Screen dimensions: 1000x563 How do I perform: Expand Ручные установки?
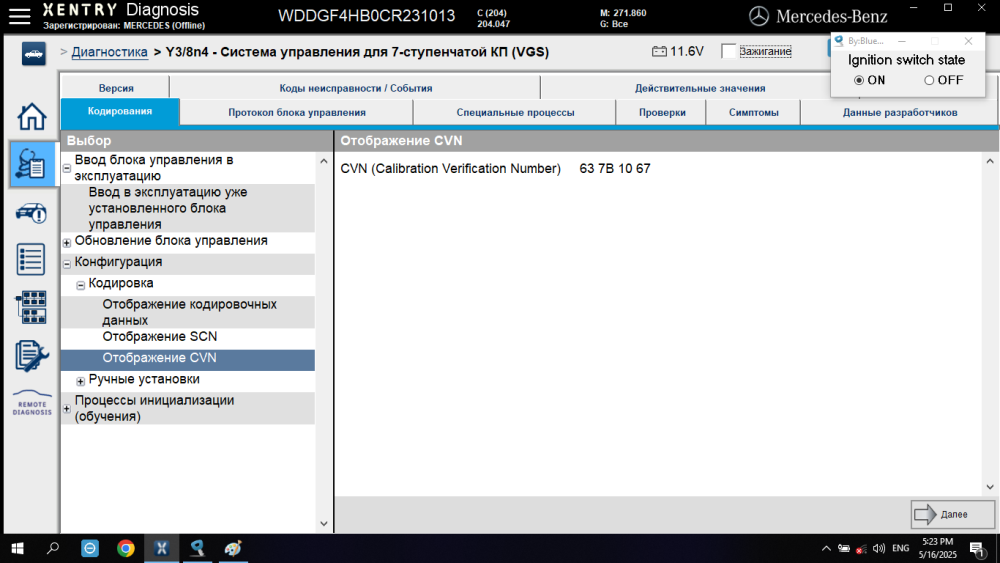point(80,381)
